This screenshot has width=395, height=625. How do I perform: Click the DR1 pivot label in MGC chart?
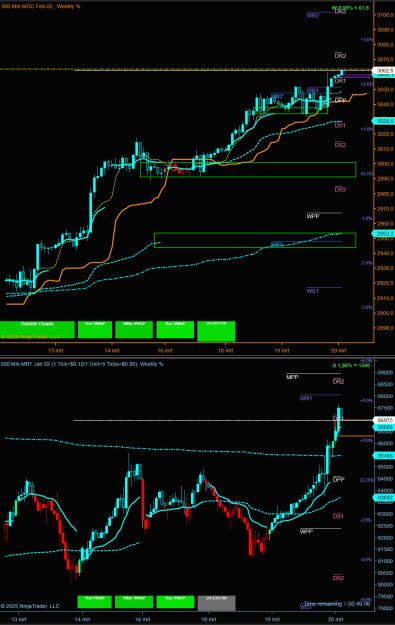click(340, 81)
